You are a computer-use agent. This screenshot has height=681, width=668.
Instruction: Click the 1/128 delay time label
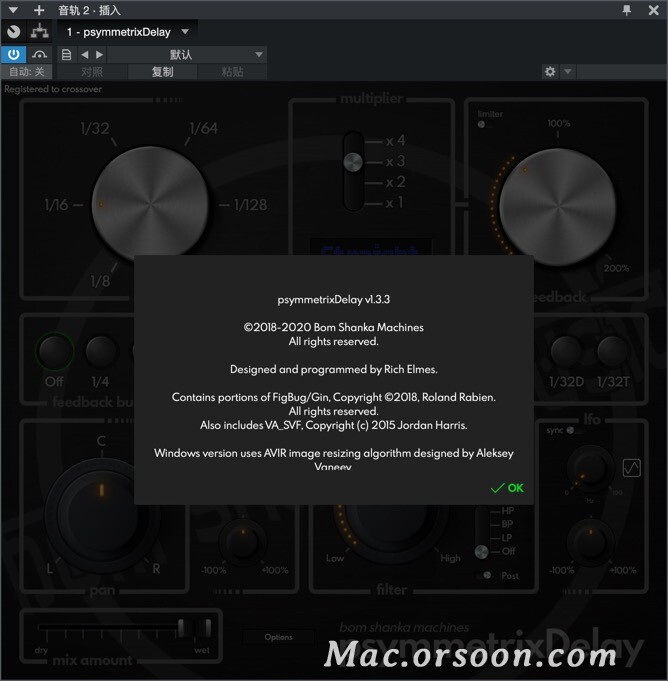251,205
